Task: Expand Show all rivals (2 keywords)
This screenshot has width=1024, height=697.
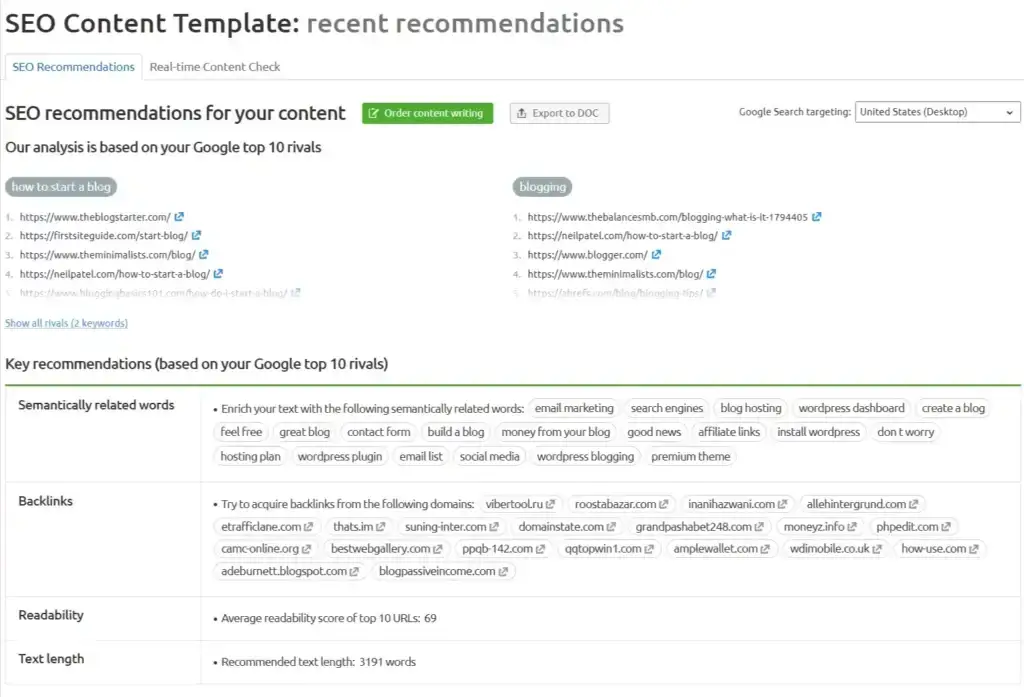Action: pos(65,323)
